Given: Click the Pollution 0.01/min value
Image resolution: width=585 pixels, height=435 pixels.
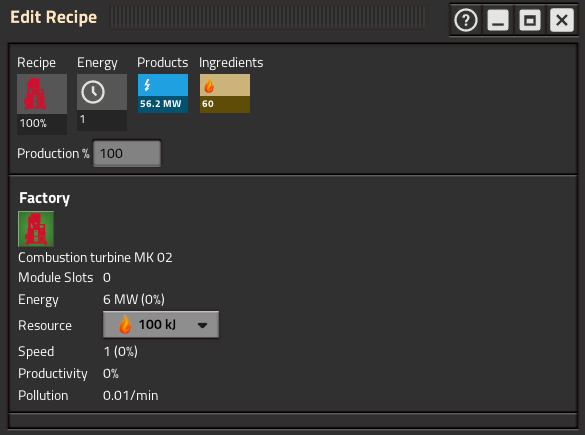Looking at the screenshot, I should (x=130, y=395).
